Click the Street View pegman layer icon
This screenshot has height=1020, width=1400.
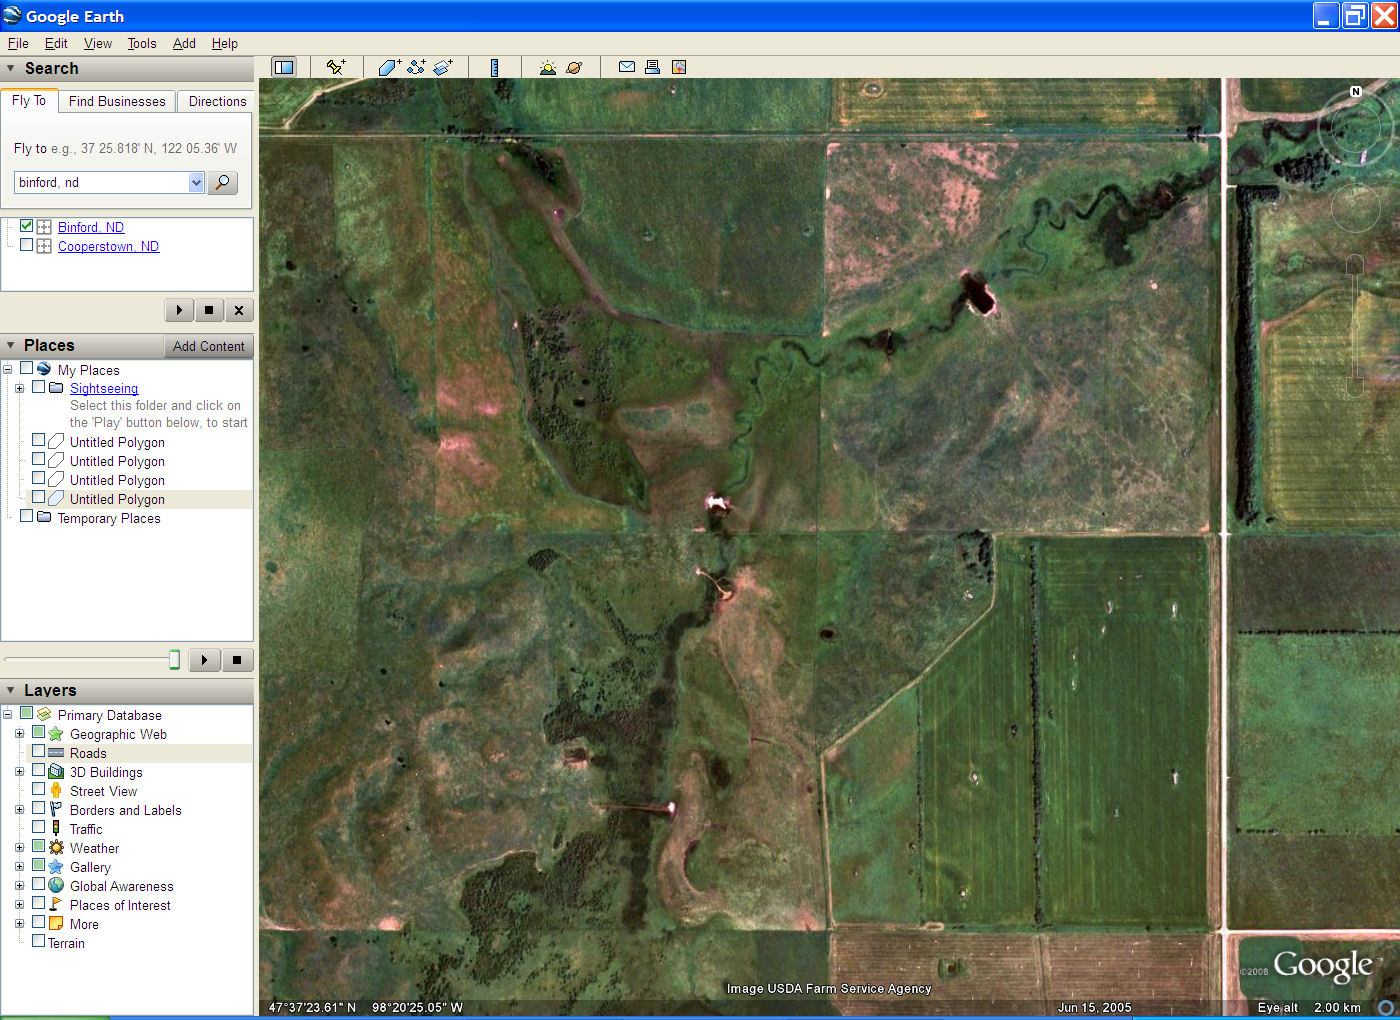(x=56, y=790)
